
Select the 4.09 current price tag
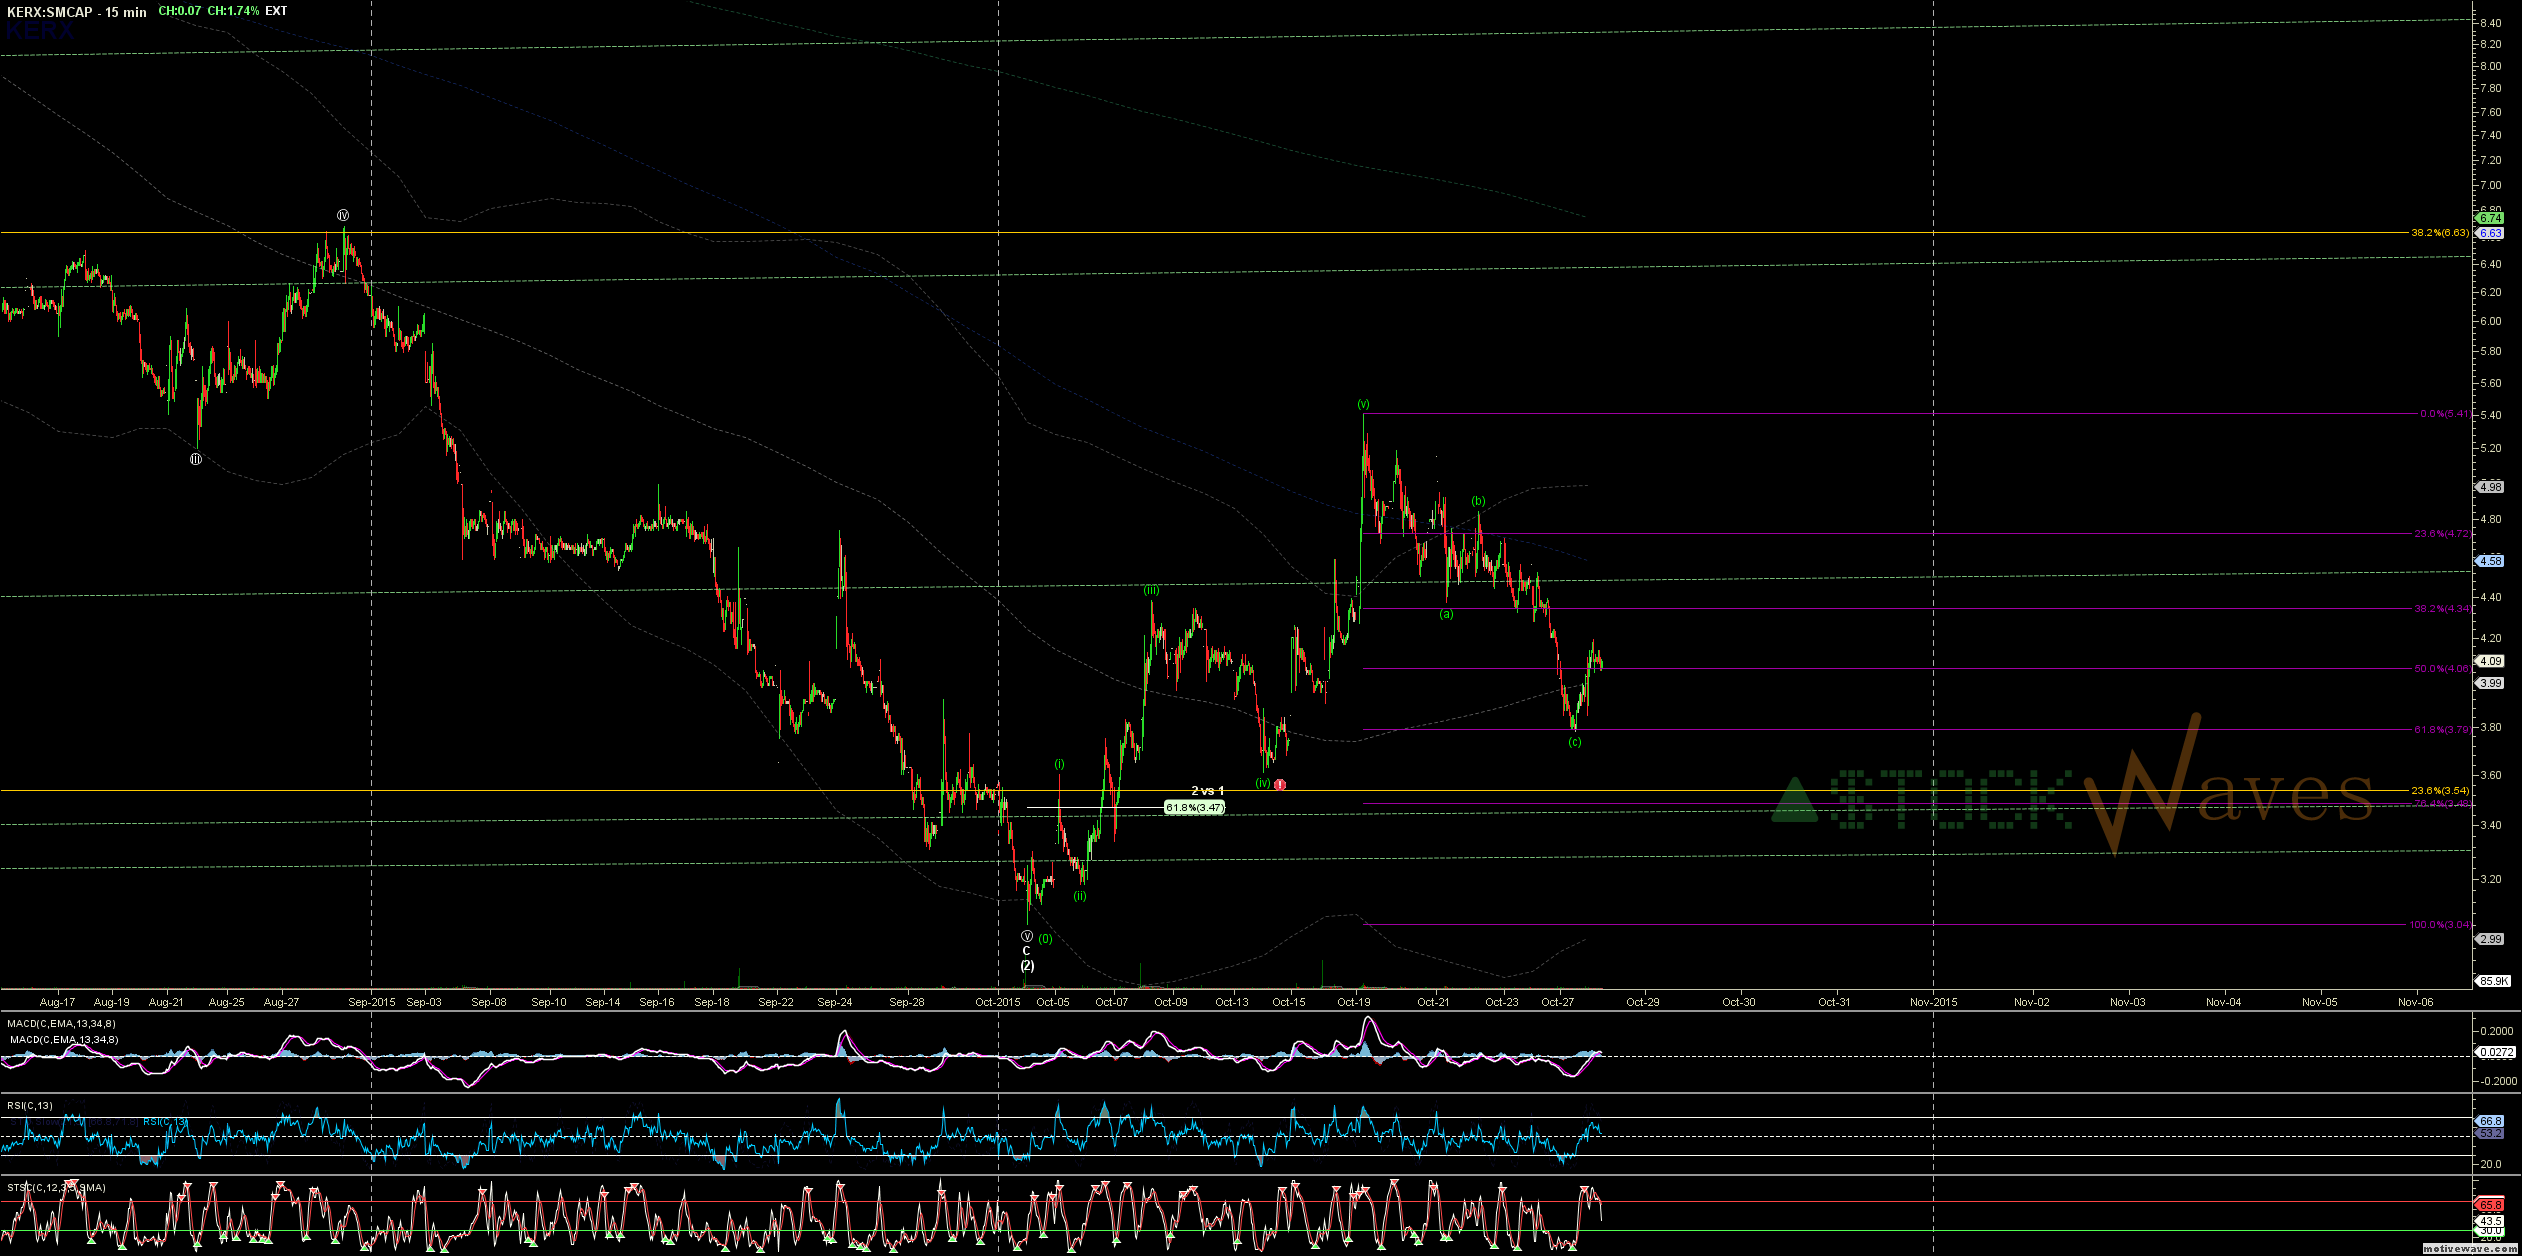click(x=2489, y=661)
